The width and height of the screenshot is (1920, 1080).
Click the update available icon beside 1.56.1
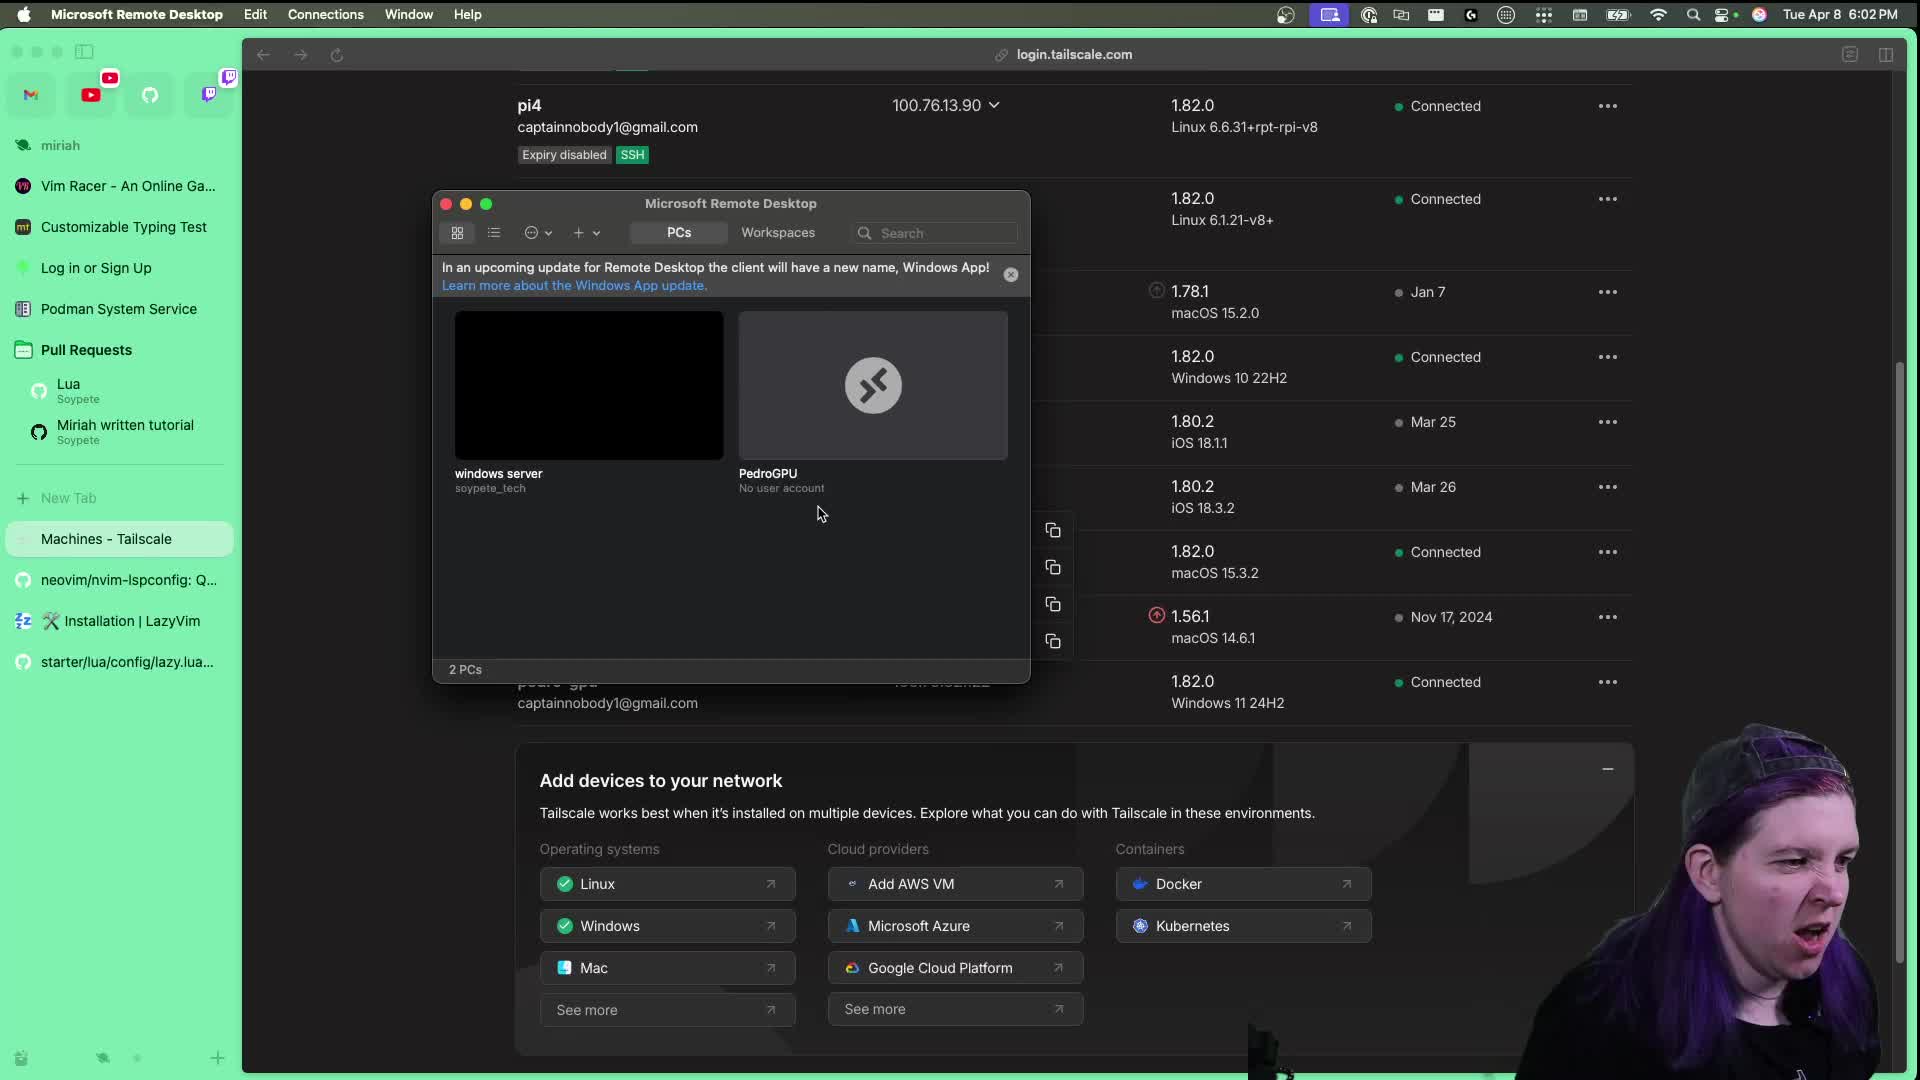tap(1157, 616)
